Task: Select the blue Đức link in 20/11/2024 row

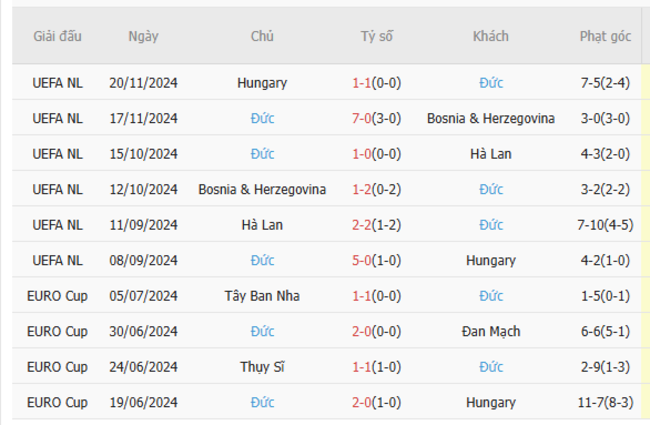Action: (491, 82)
